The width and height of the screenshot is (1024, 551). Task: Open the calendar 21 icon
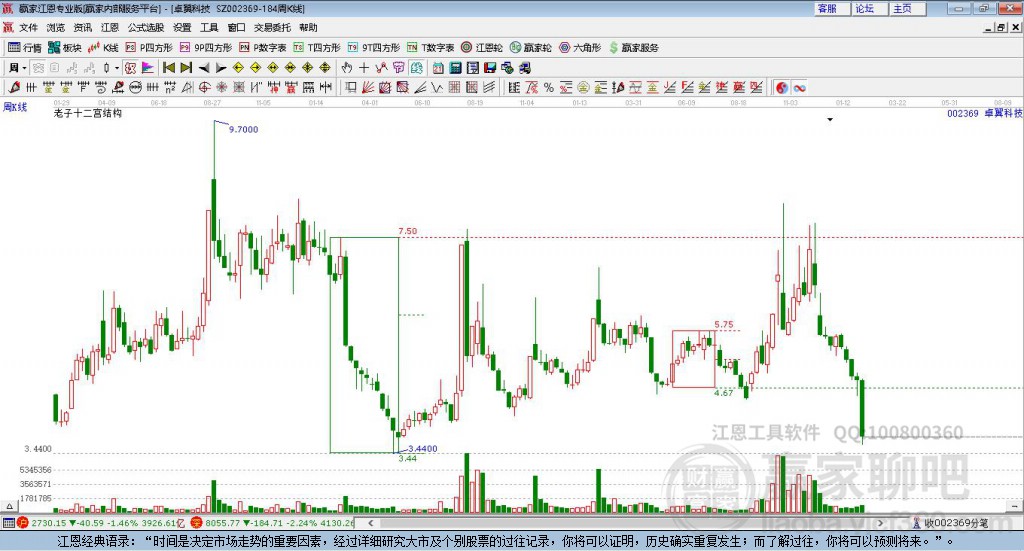438,68
